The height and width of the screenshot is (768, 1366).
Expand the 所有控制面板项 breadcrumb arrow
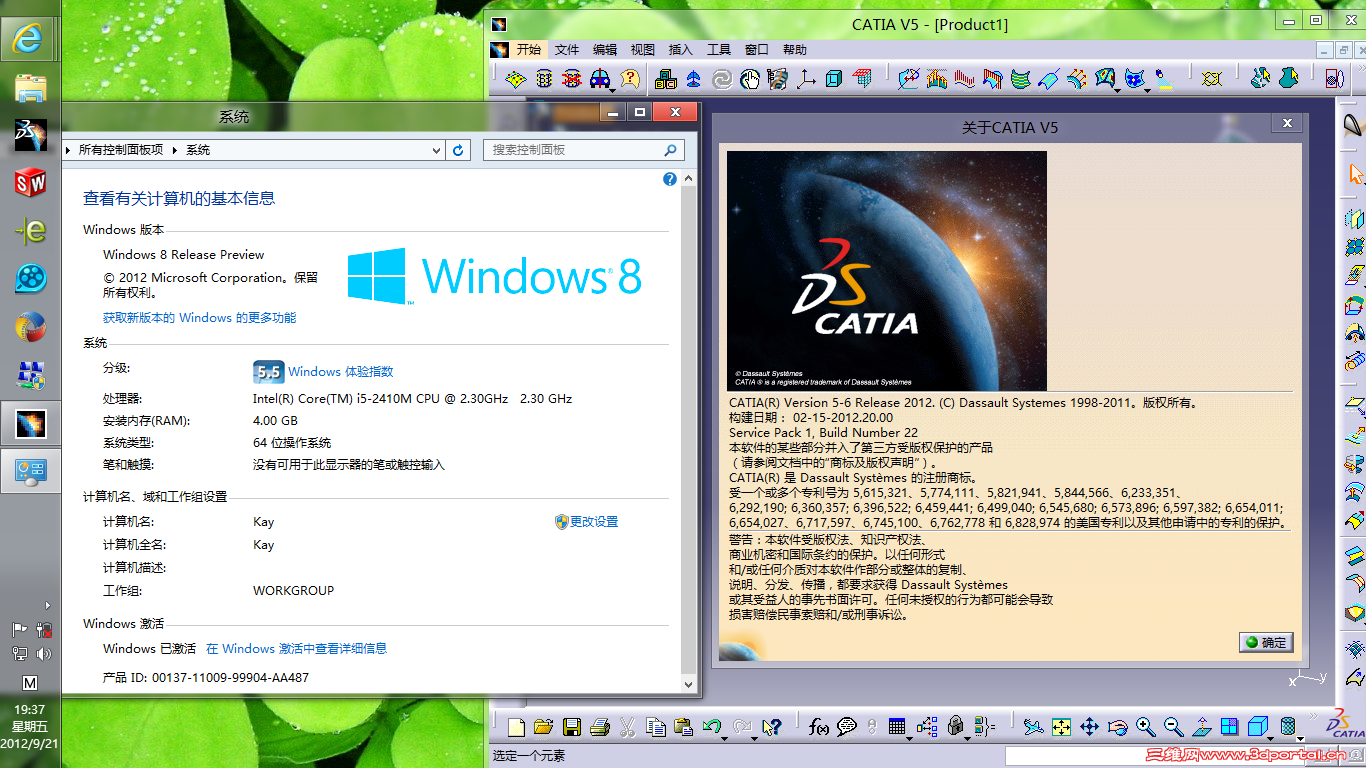[x=175, y=150]
